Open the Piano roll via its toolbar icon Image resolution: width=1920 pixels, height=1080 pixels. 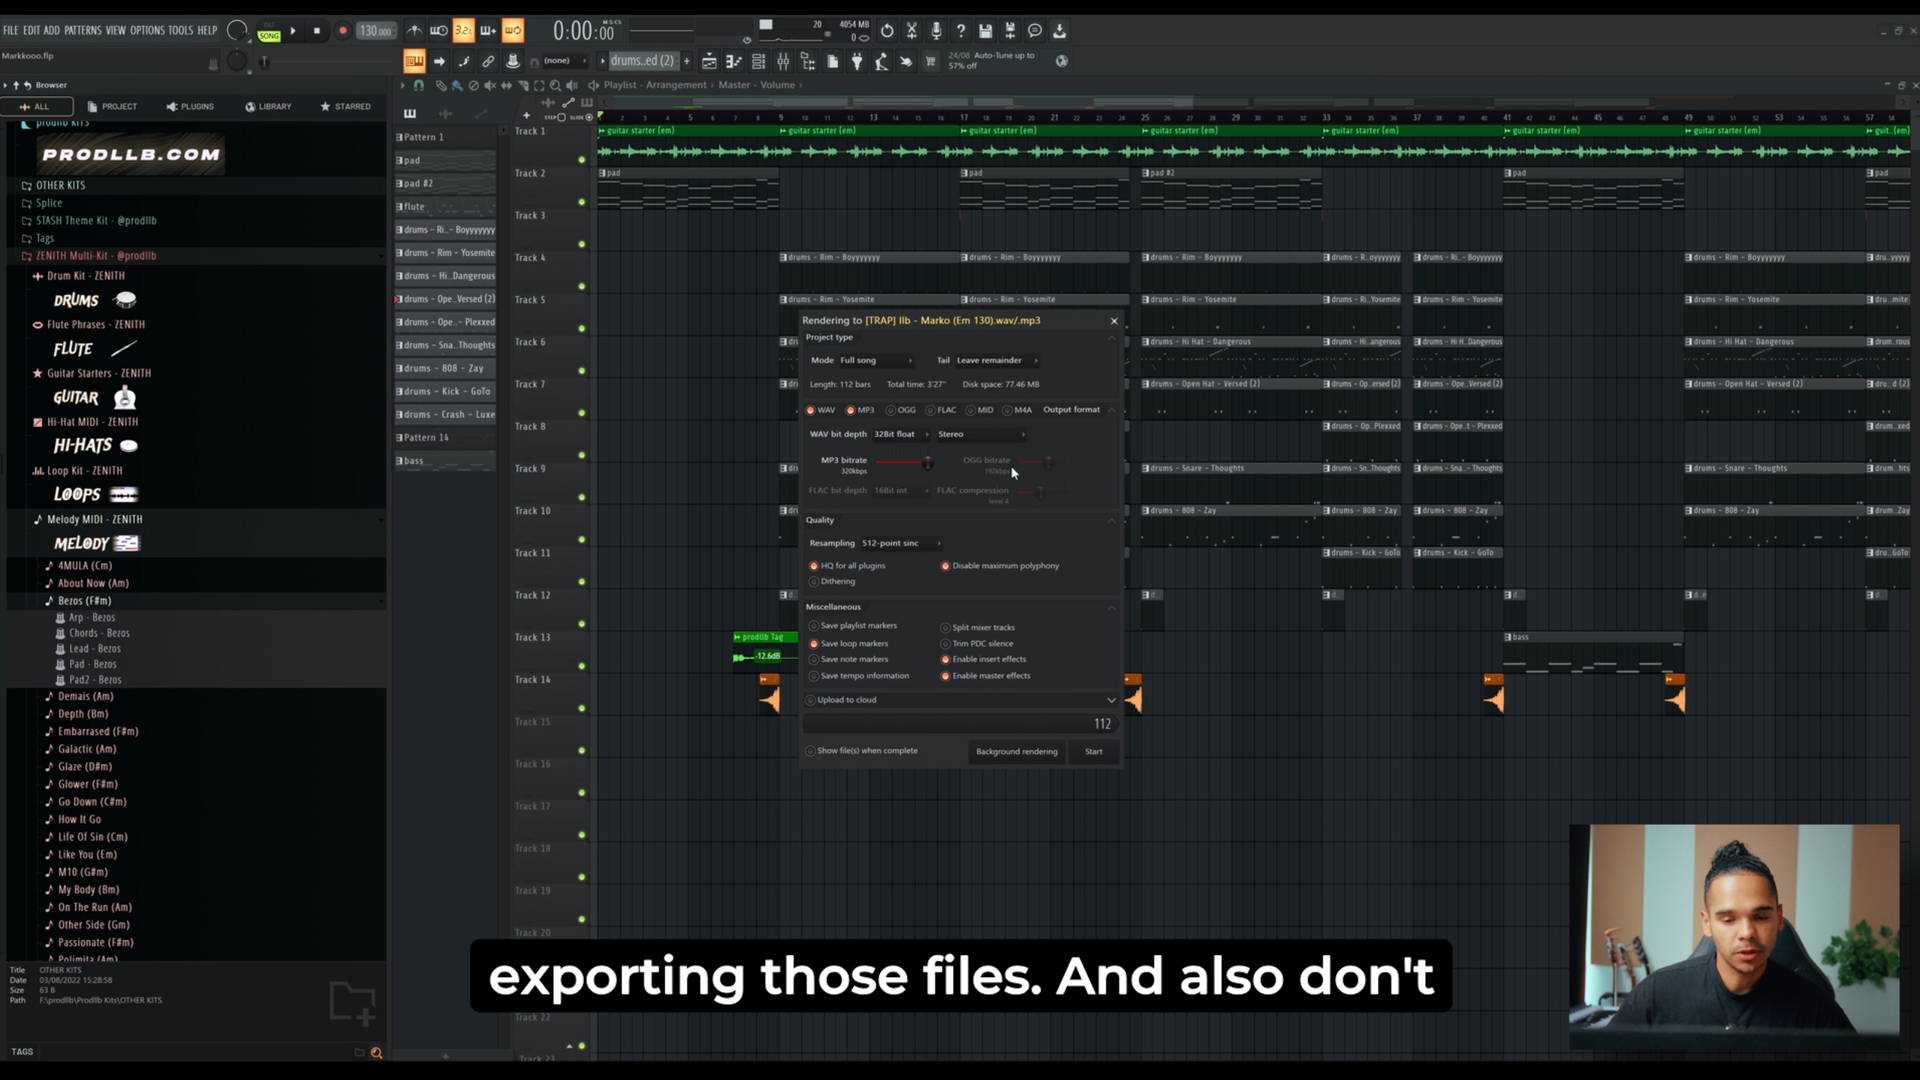coord(734,61)
